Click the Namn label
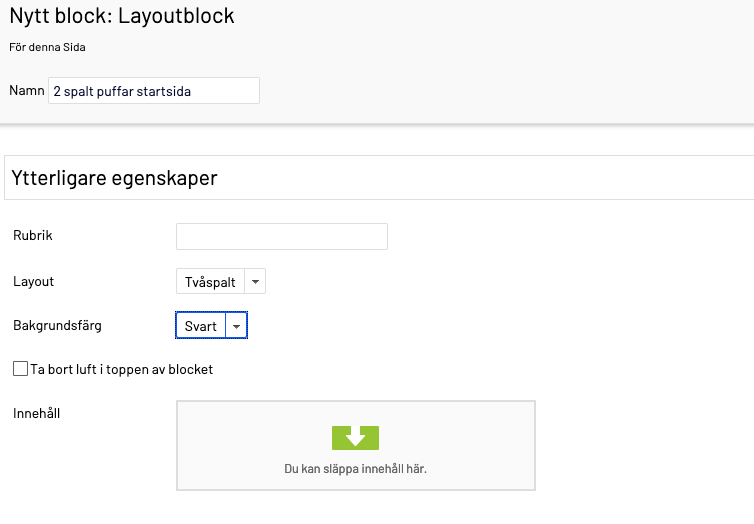 (x=27, y=90)
